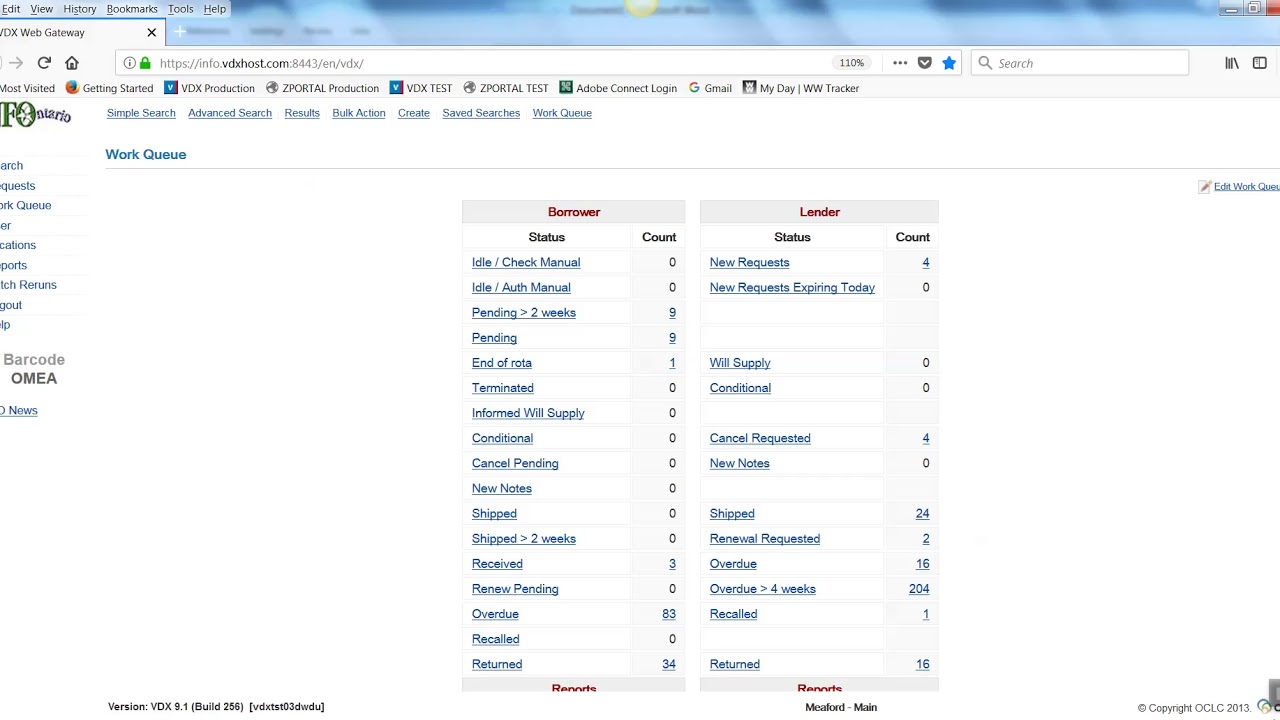
Task: Open Lender Will Supply status
Action: point(740,363)
